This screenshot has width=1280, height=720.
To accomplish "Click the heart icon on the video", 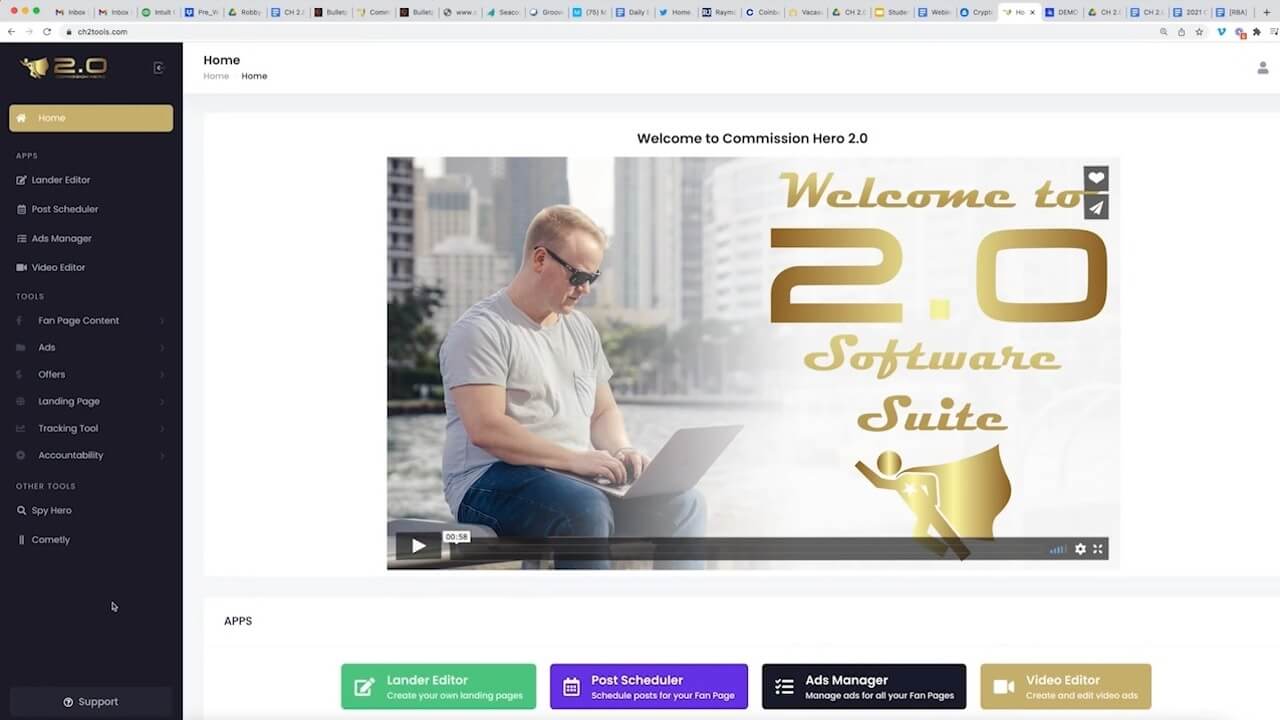I will (x=1096, y=178).
